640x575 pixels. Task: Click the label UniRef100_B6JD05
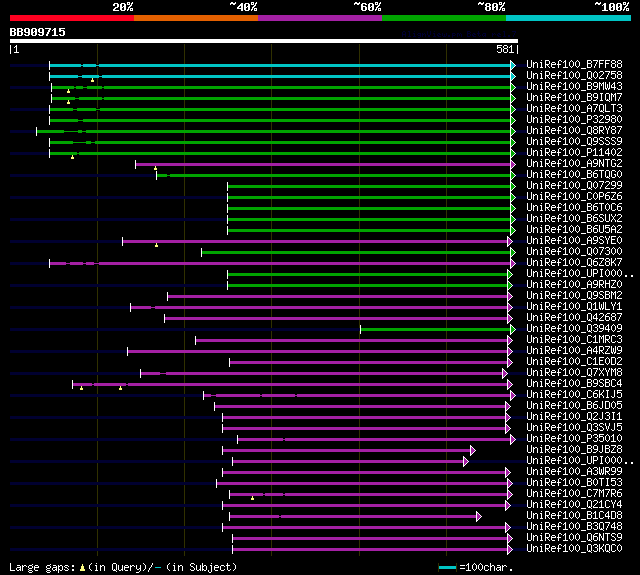coord(574,406)
